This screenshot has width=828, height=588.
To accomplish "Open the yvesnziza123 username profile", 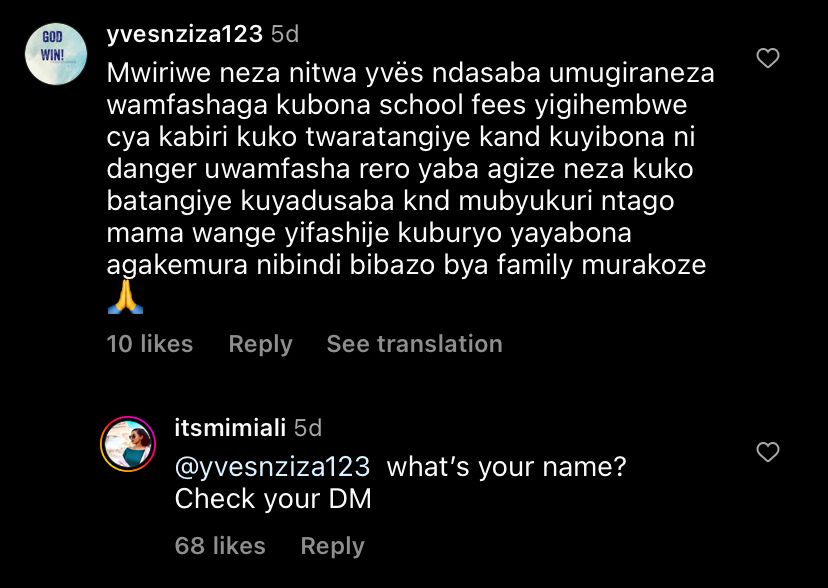I will click(184, 34).
